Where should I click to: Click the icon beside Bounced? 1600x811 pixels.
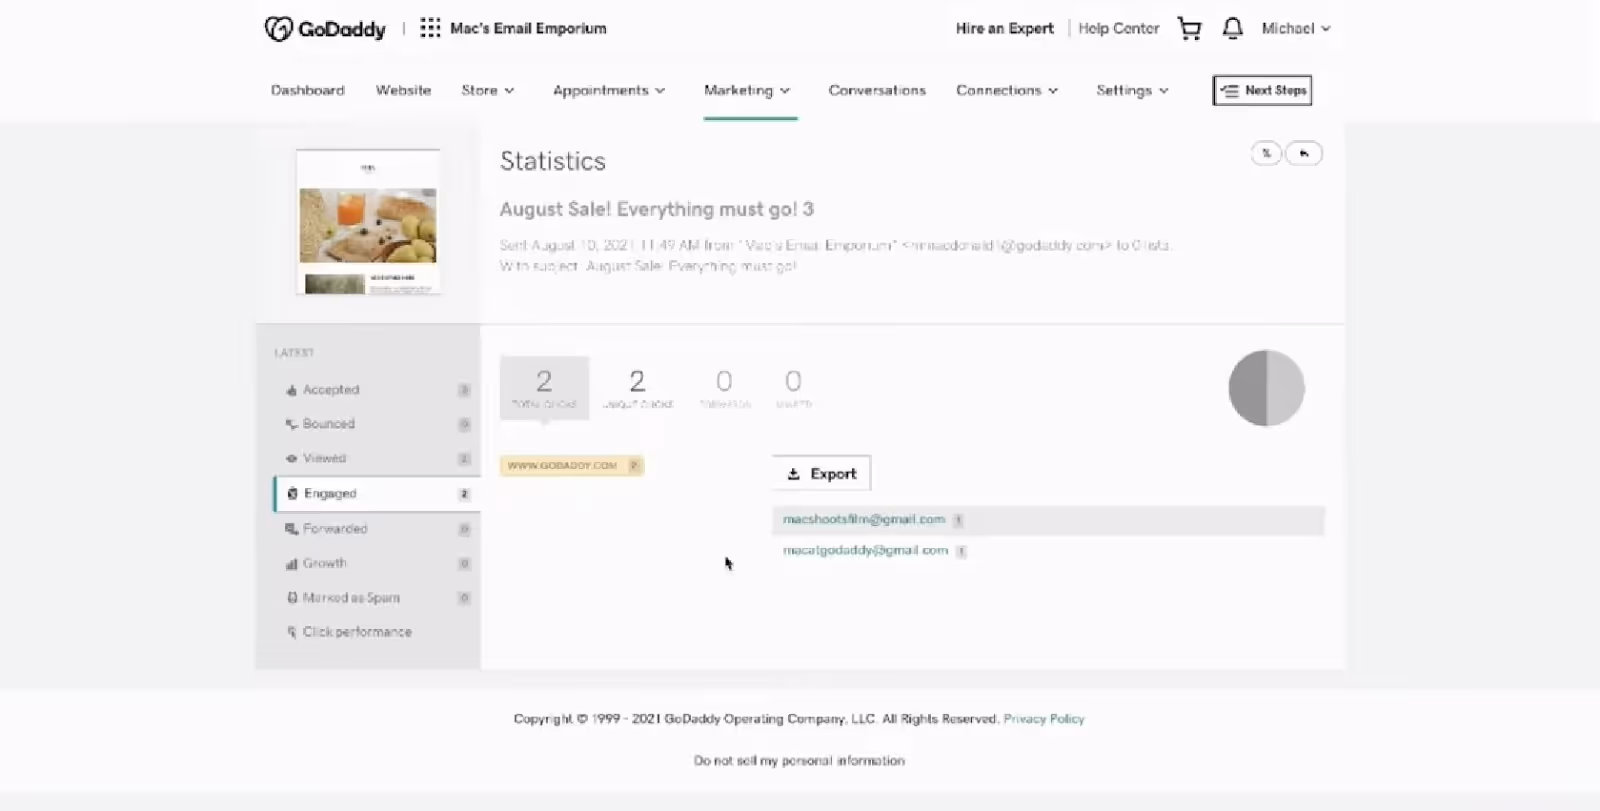[x=291, y=424]
